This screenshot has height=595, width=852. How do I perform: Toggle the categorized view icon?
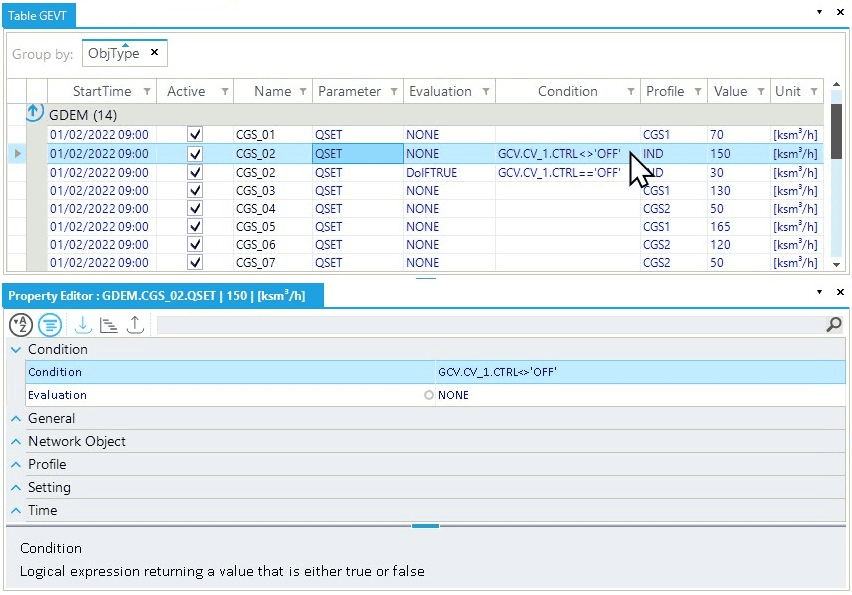pos(50,325)
